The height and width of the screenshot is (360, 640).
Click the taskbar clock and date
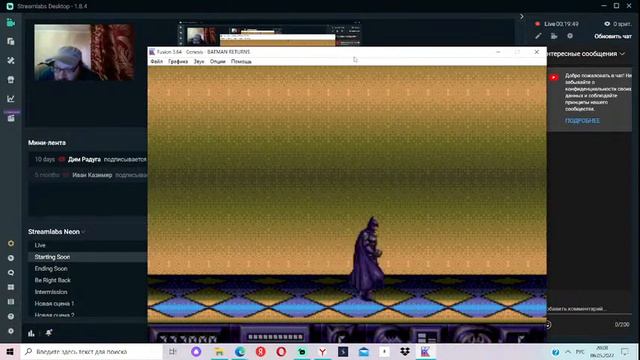[x=602, y=351]
